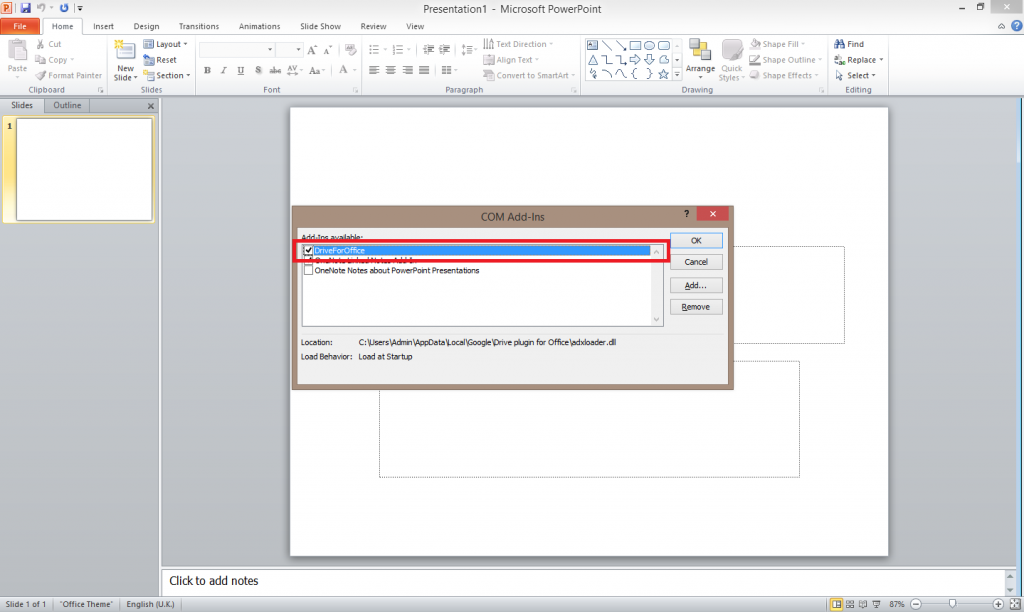Toggle text Shadow
1024x612 pixels.
click(258, 71)
